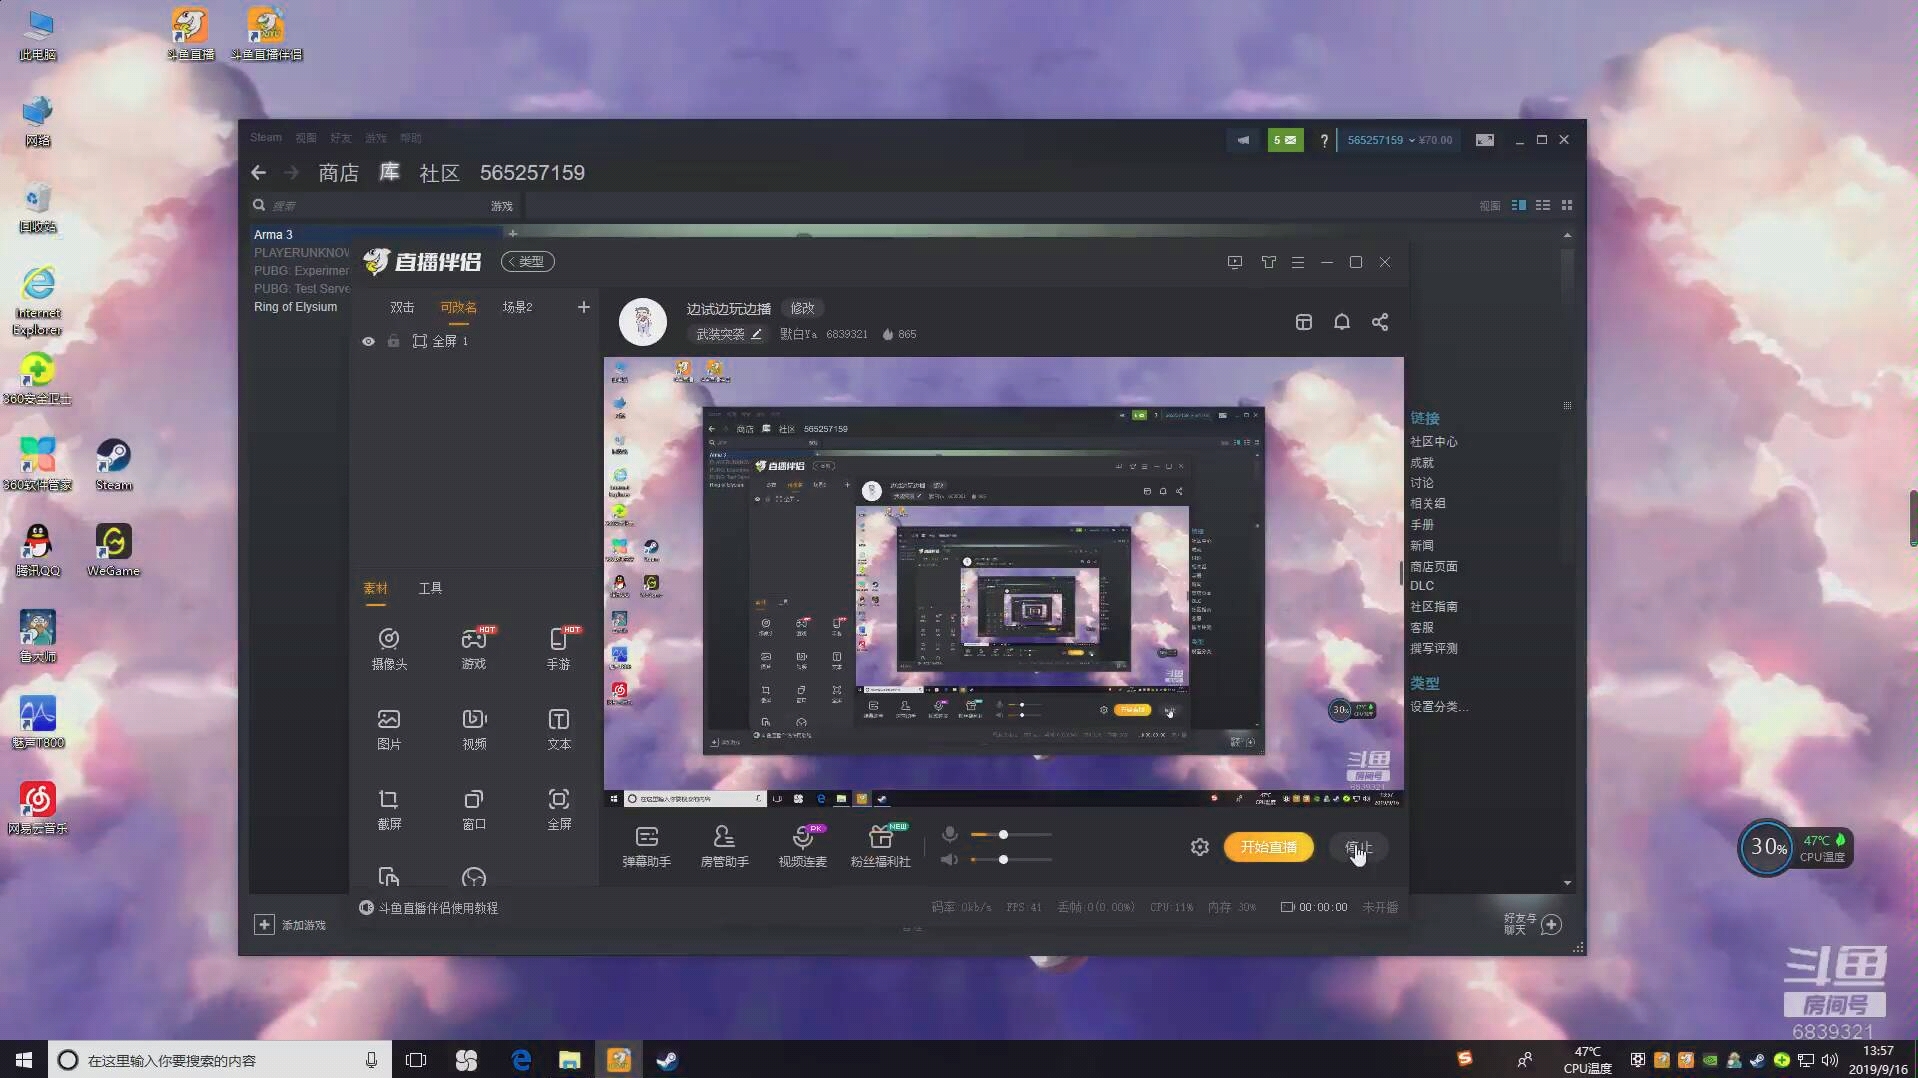Add a collection with plus in Steam list
The width and height of the screenshot is (1918, 1078).
(x=513, y=234)
